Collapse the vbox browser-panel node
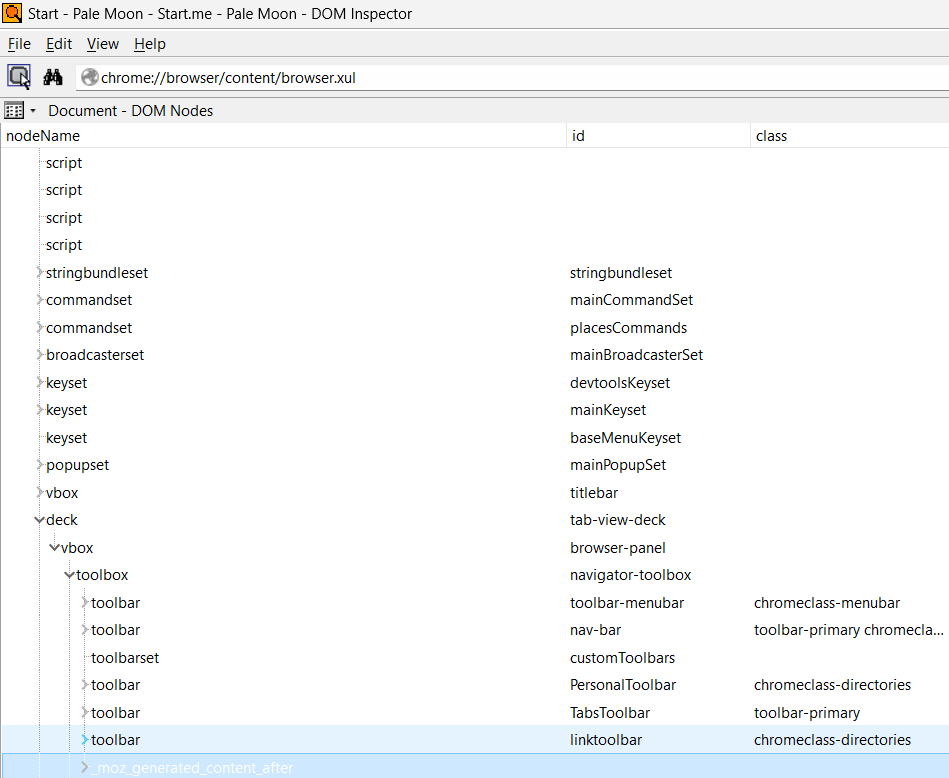949x778 pixels. pos(54,548)
